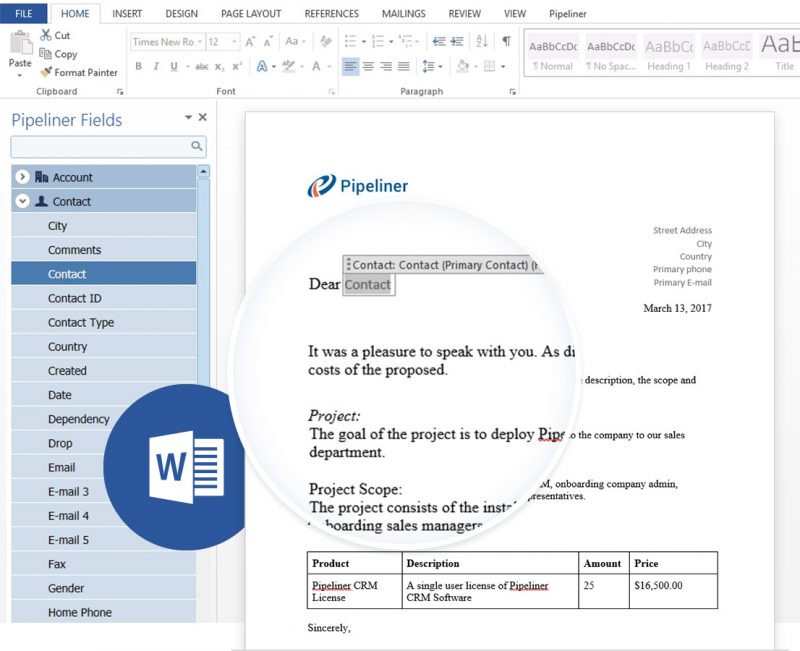Click the text highlight color icon
This screenshot has height=651, width=800.
pyautogui.click(x=288, y=66)
